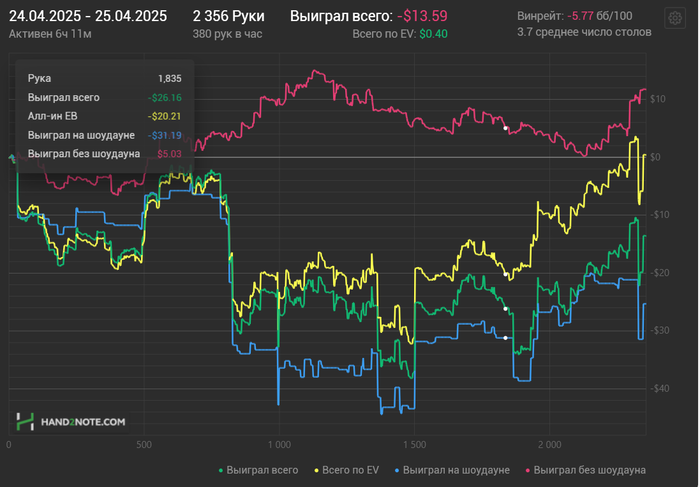Viewport: 700px width, 487px height.
Task: Click the Hand2Note logo watermark
Action: point(70,422)
